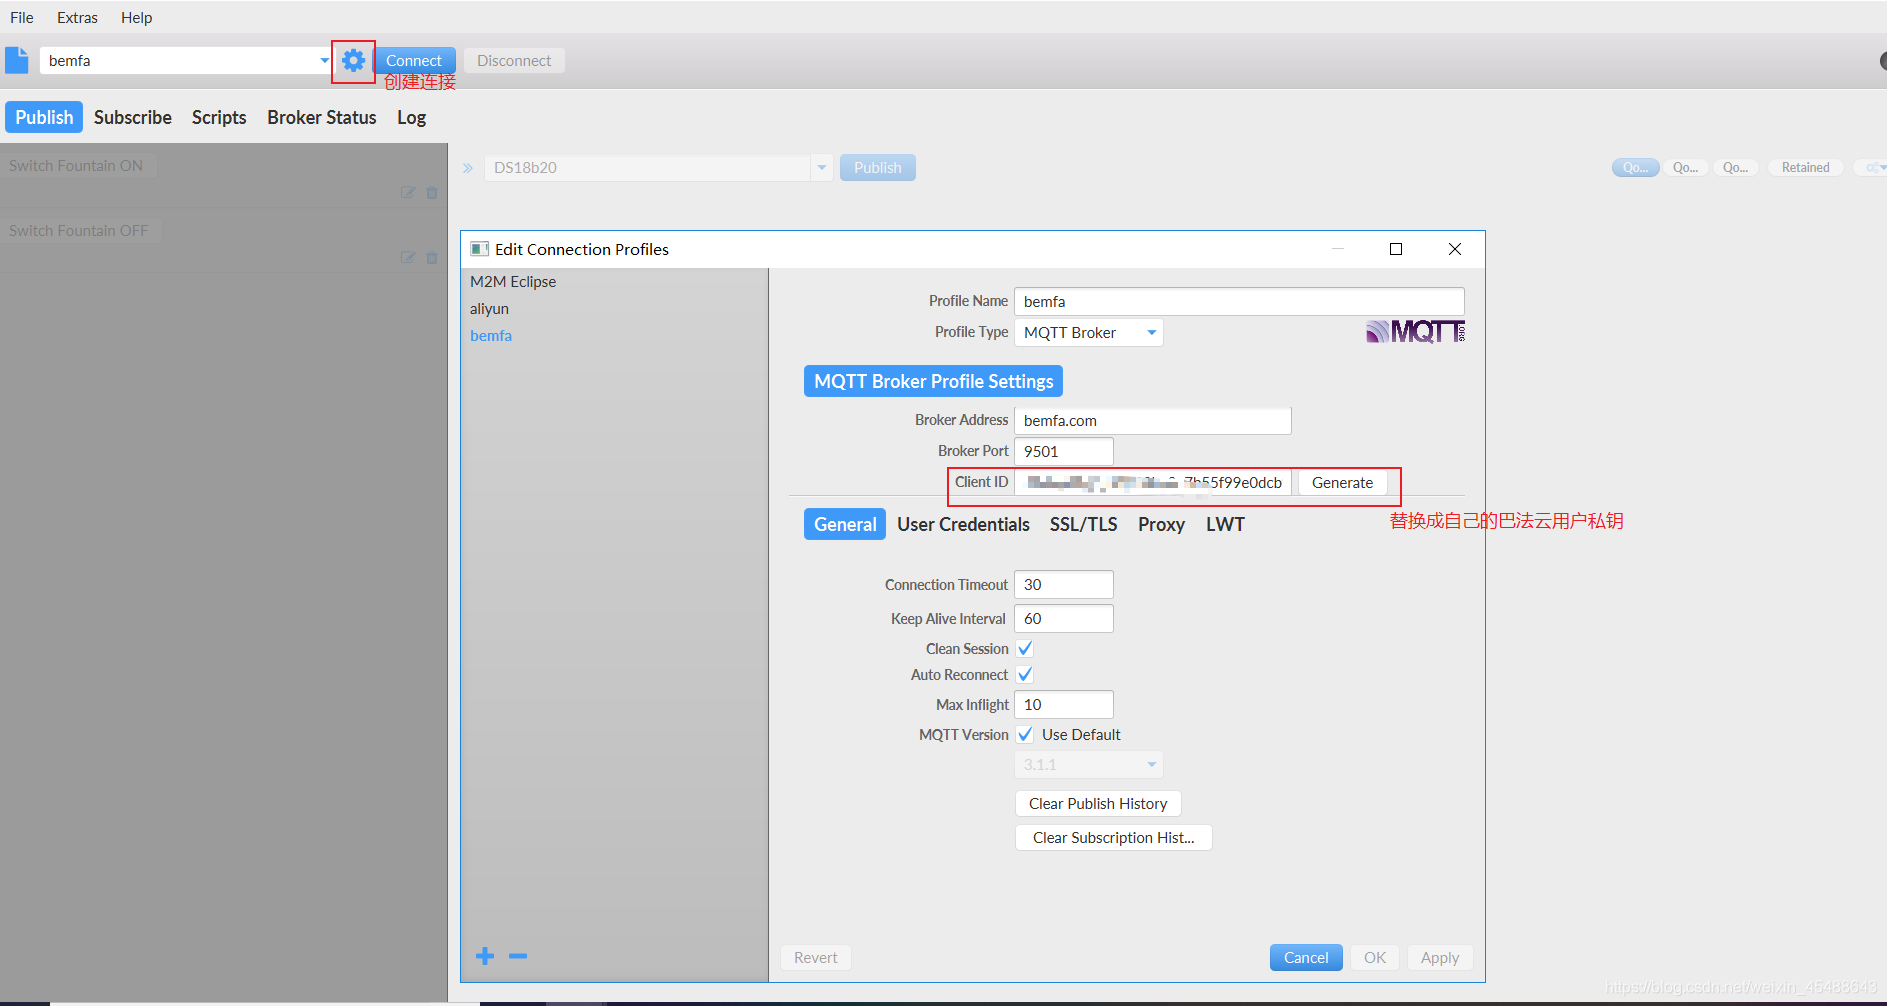Open the User Credentials tab

tap(963, 524)
